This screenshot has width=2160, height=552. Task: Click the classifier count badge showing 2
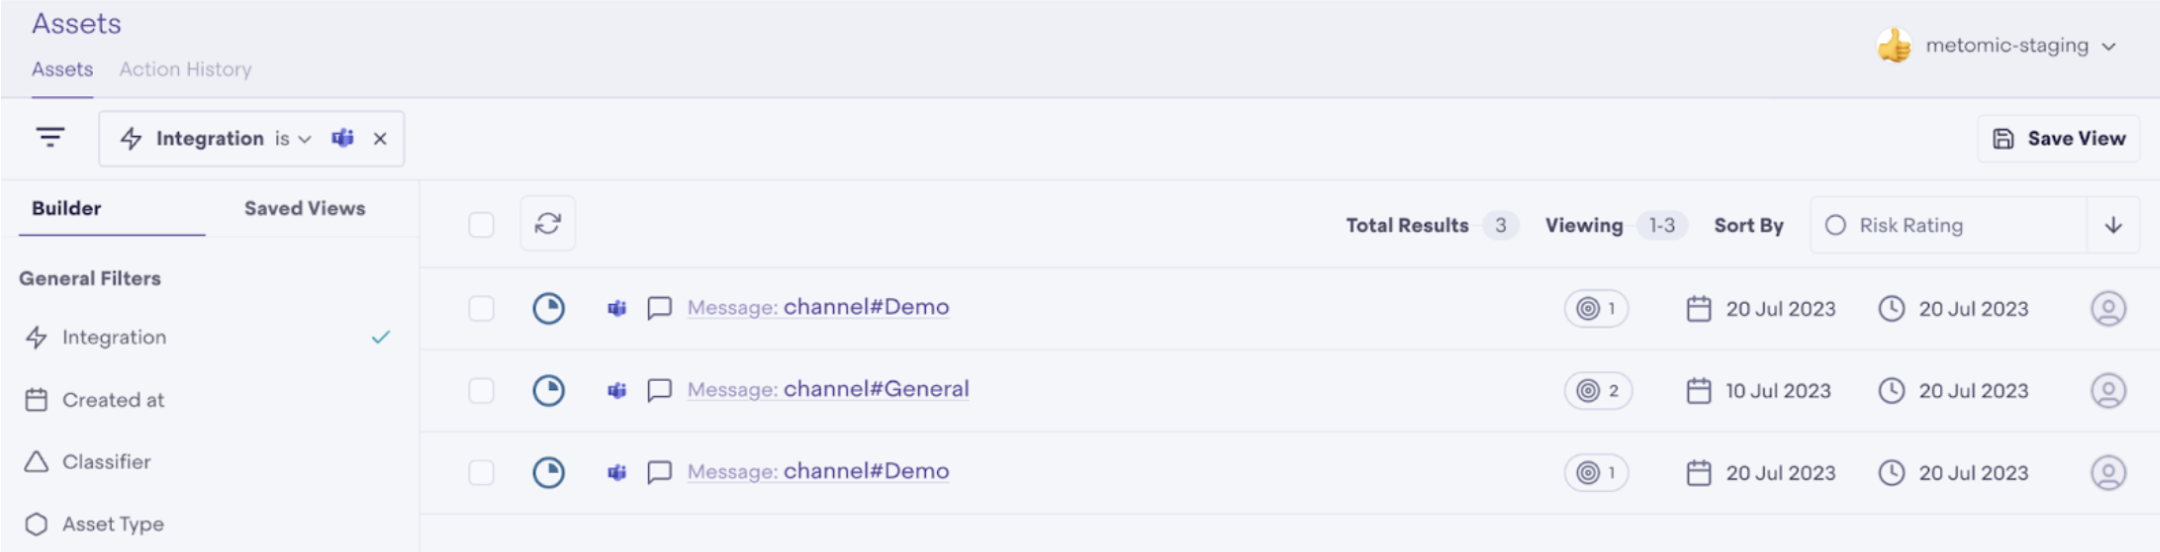[1598, 391]
